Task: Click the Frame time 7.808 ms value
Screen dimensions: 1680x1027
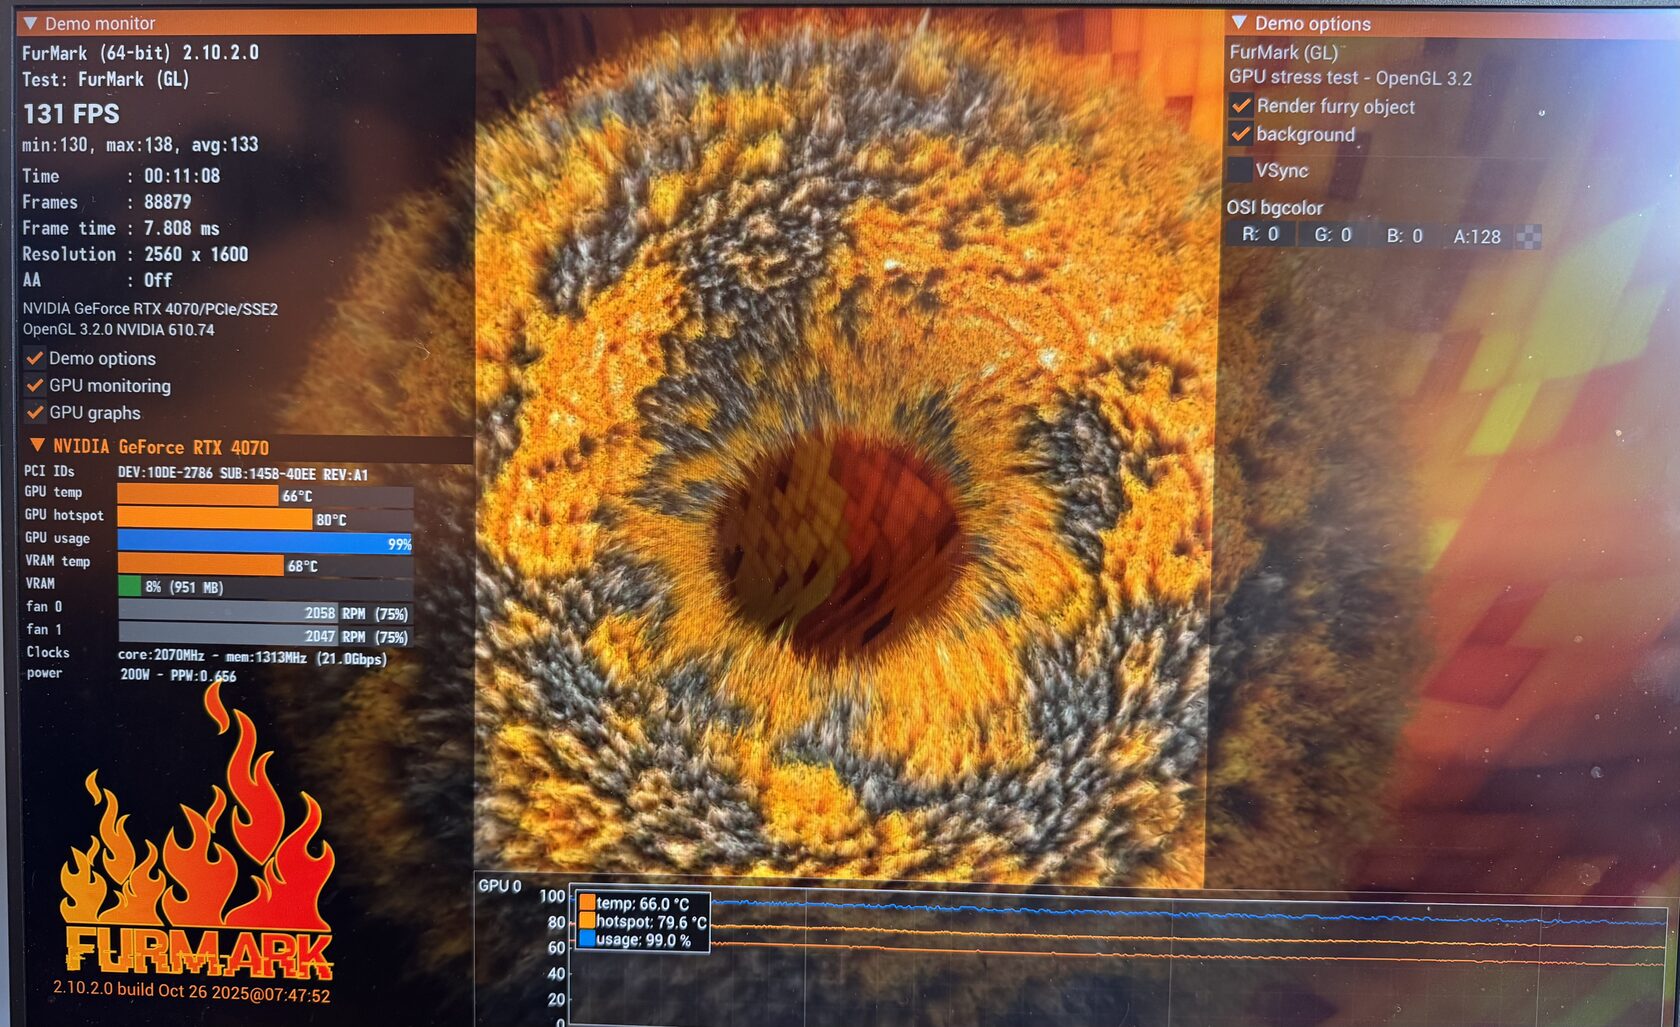Action: pyautogui.click(x=181, y=228)
